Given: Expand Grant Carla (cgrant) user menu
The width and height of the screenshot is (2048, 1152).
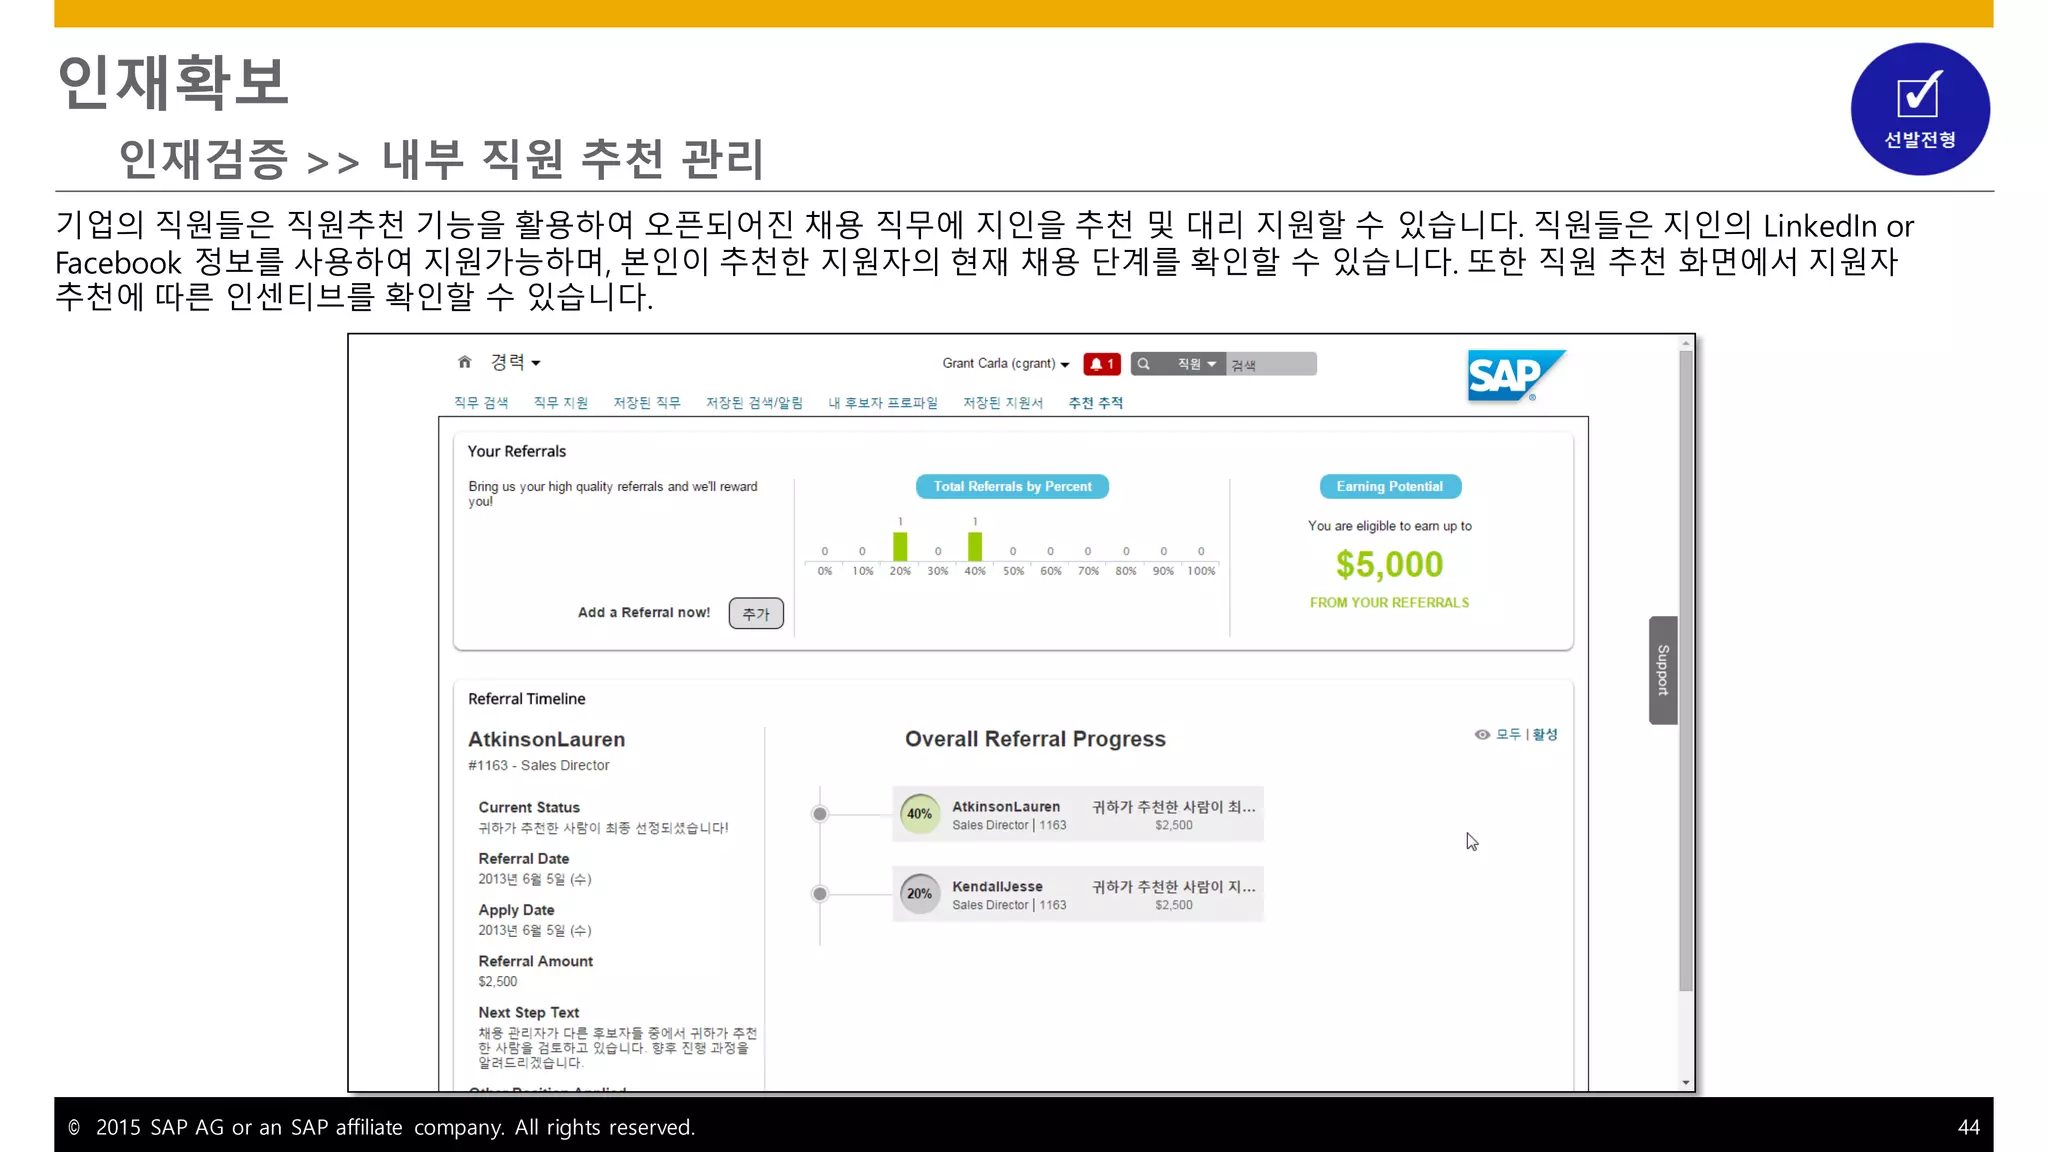Looking at the screenshot, I should (x=1006, y=363).
